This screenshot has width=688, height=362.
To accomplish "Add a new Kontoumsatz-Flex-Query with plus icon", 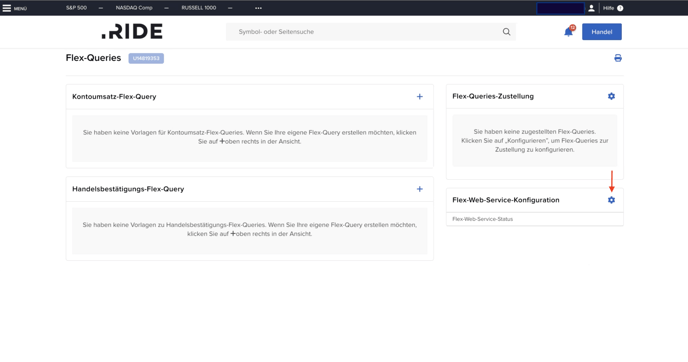I will (420, 97).
